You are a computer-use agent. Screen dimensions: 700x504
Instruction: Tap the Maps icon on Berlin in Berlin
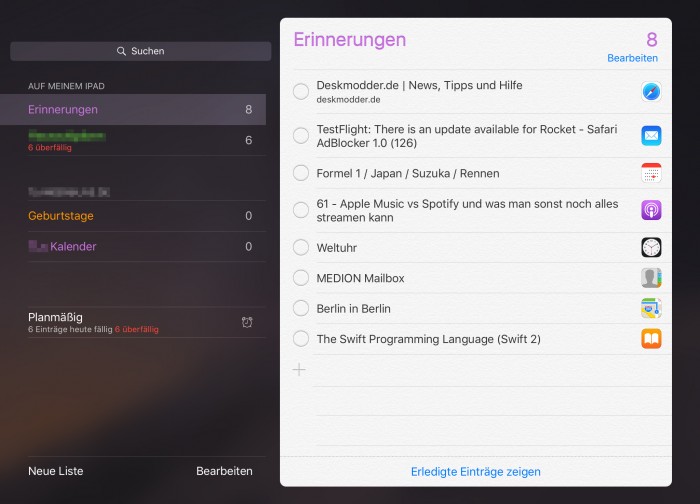pos(651,308)
